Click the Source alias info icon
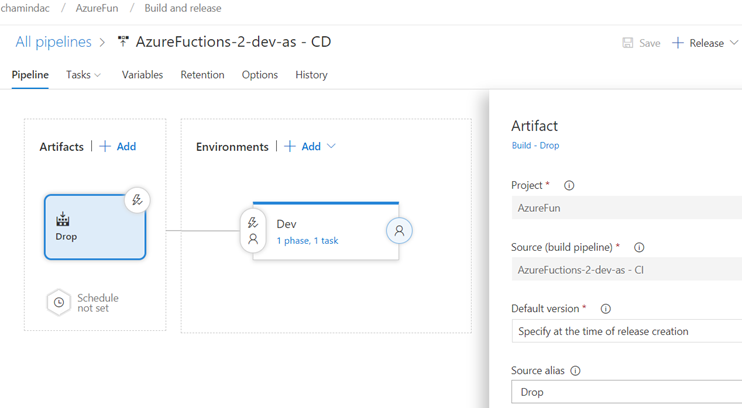 click(x=575, y=371)
